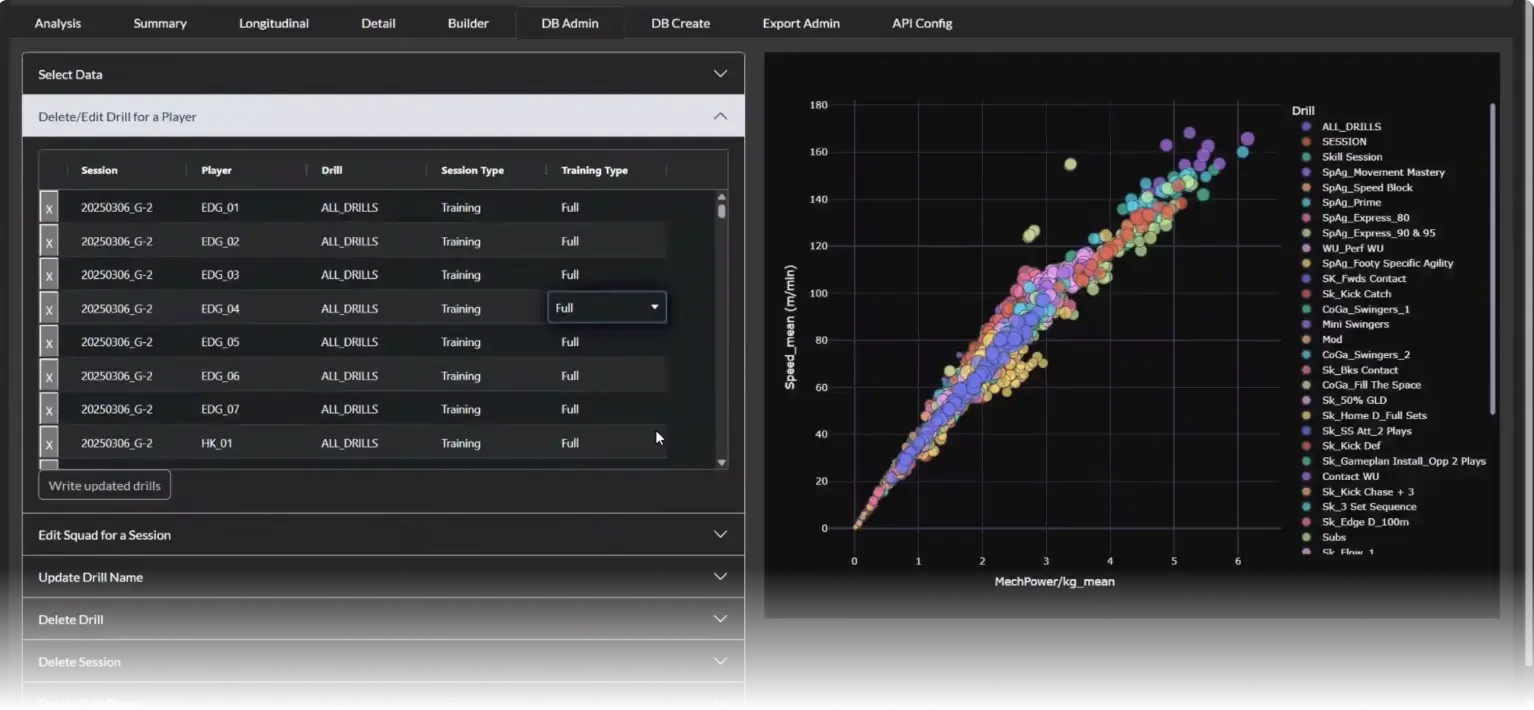Click the X beside the EDG_07 row
Image resolution: width=1534 pixels, height=710 pixels.
pos(49,408)
